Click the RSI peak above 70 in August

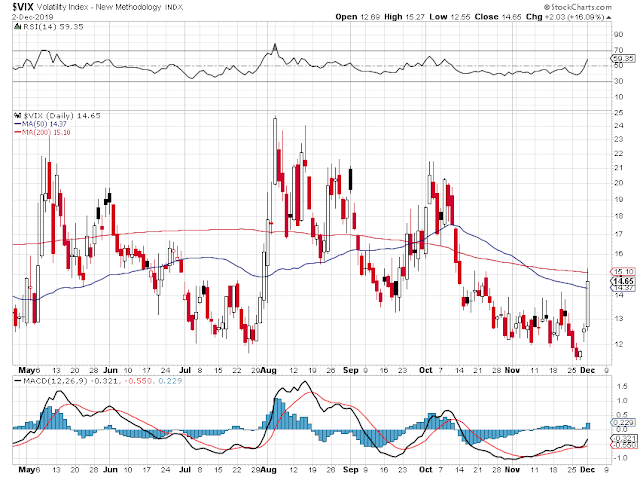click(275, 48)
